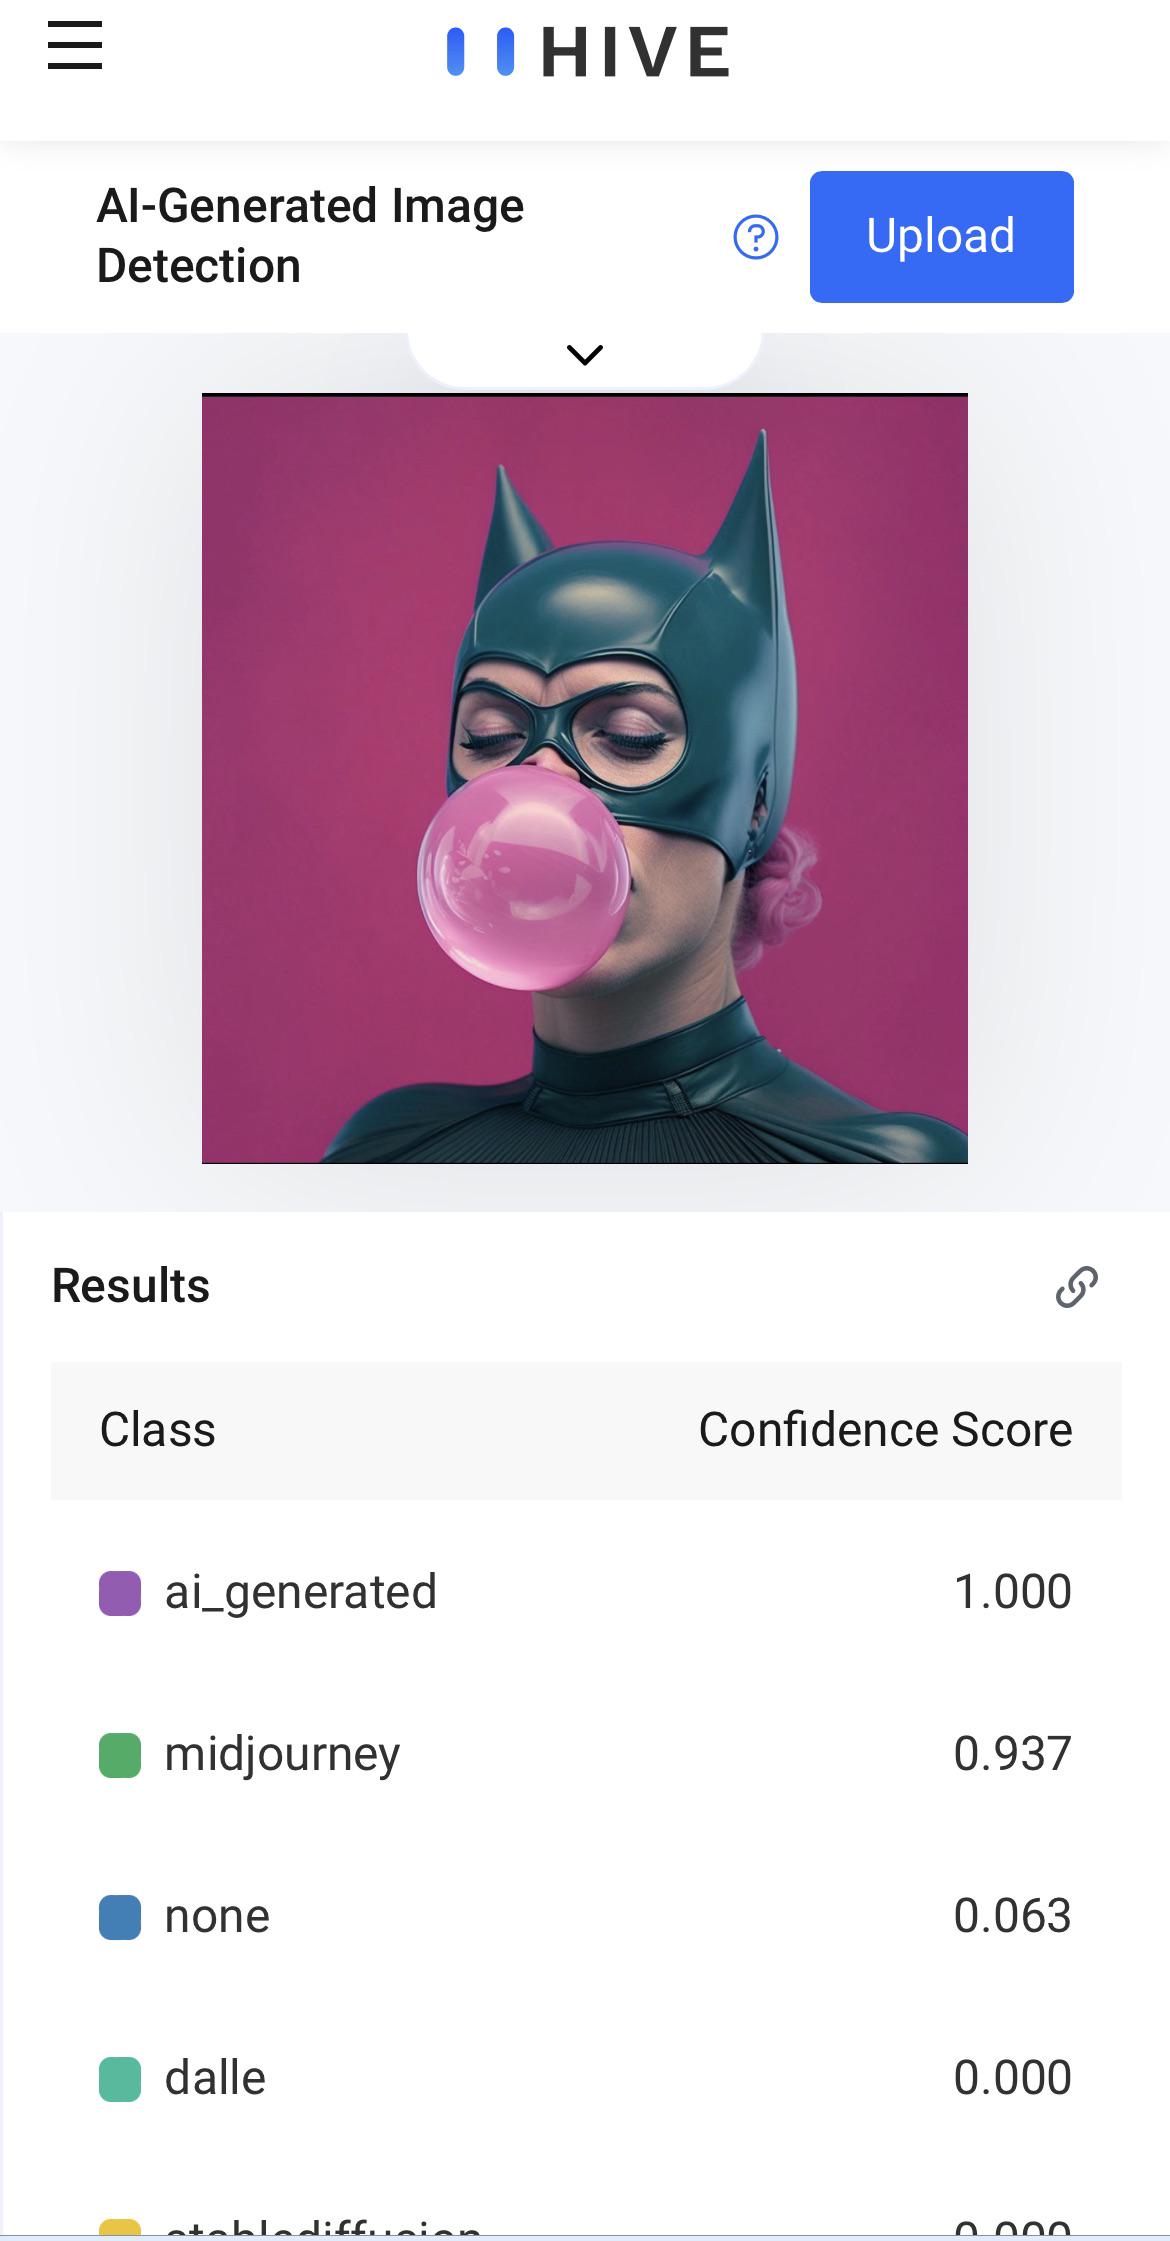Click the purple ai_generated color swatch
Screen dimensions: 1170x2241
tap(120, 1593)
